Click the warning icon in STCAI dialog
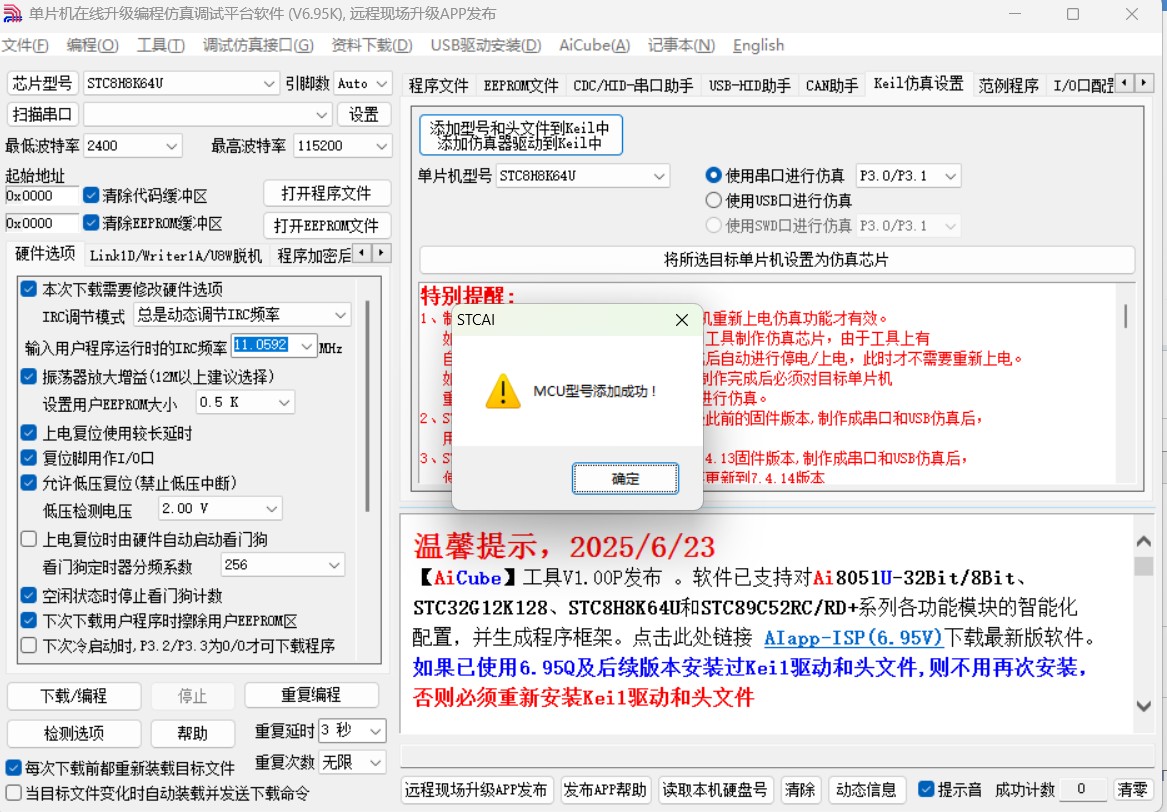Viewport: 1167px width, 812px height. (x=502, y=391)
